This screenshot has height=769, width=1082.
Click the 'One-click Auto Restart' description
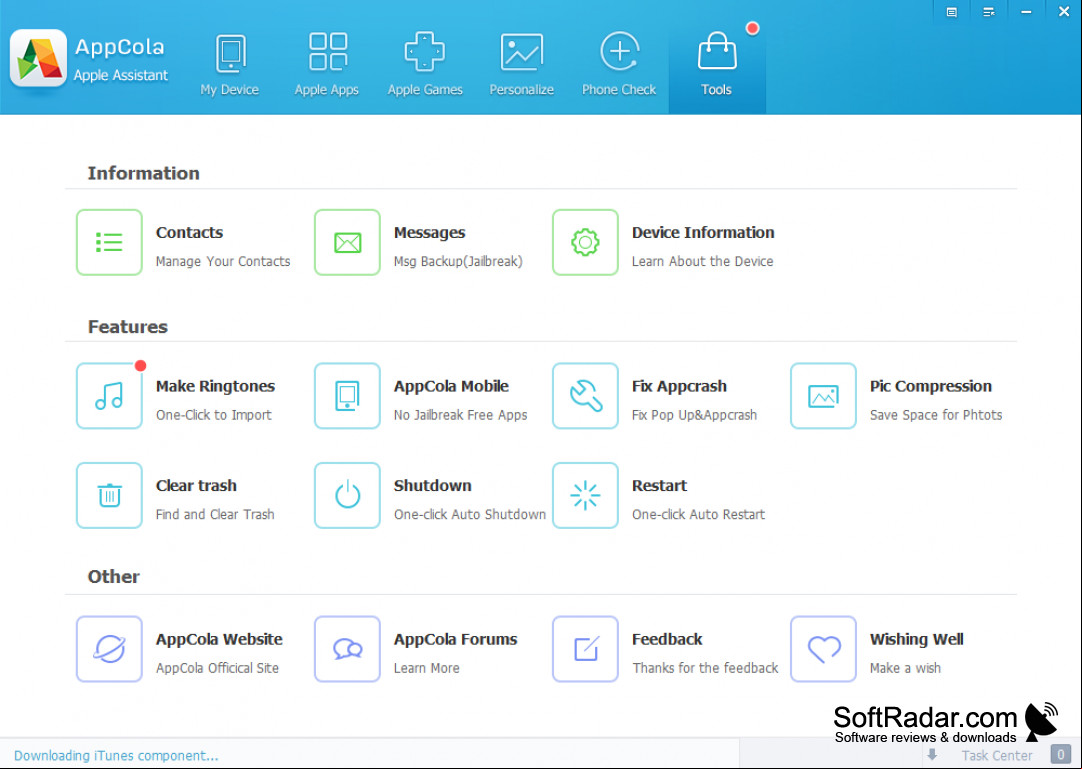698,514
